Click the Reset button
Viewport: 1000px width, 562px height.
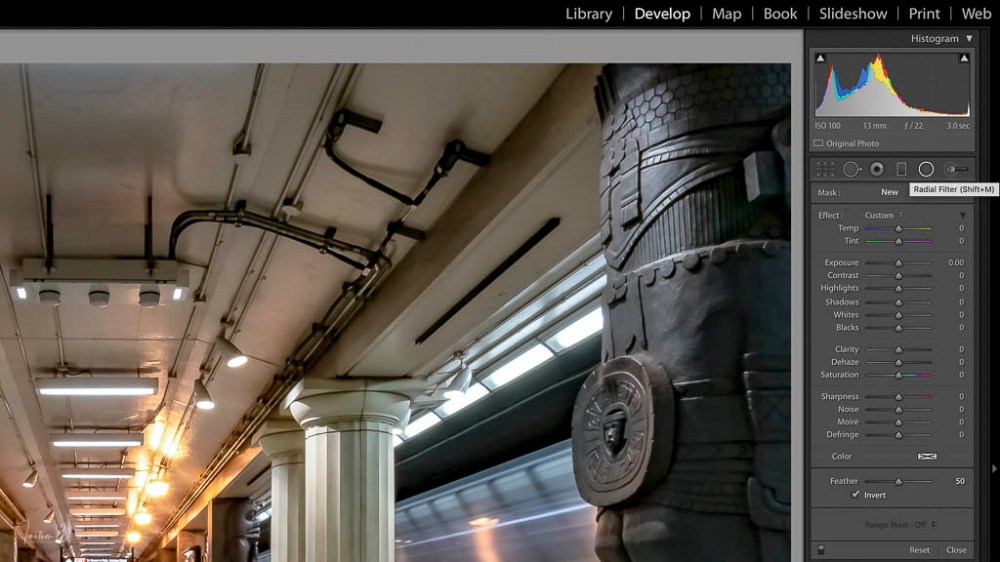pos(919,550)
